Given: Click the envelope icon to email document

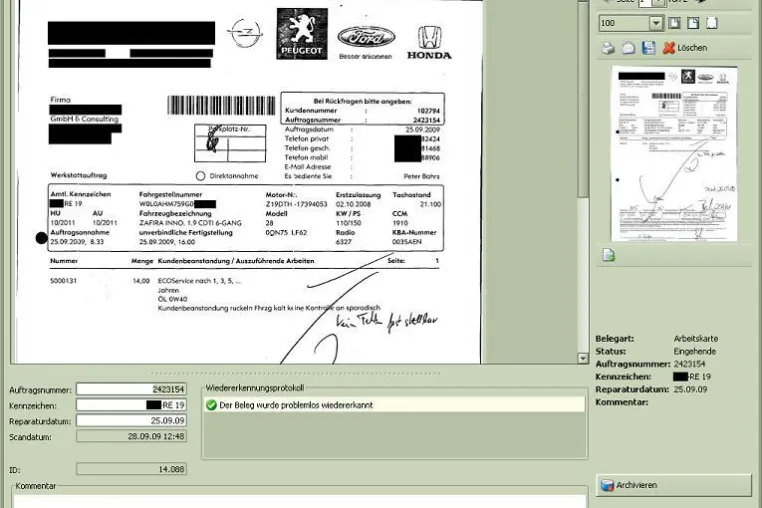Looking at the screenshot, I should (628, 48).
